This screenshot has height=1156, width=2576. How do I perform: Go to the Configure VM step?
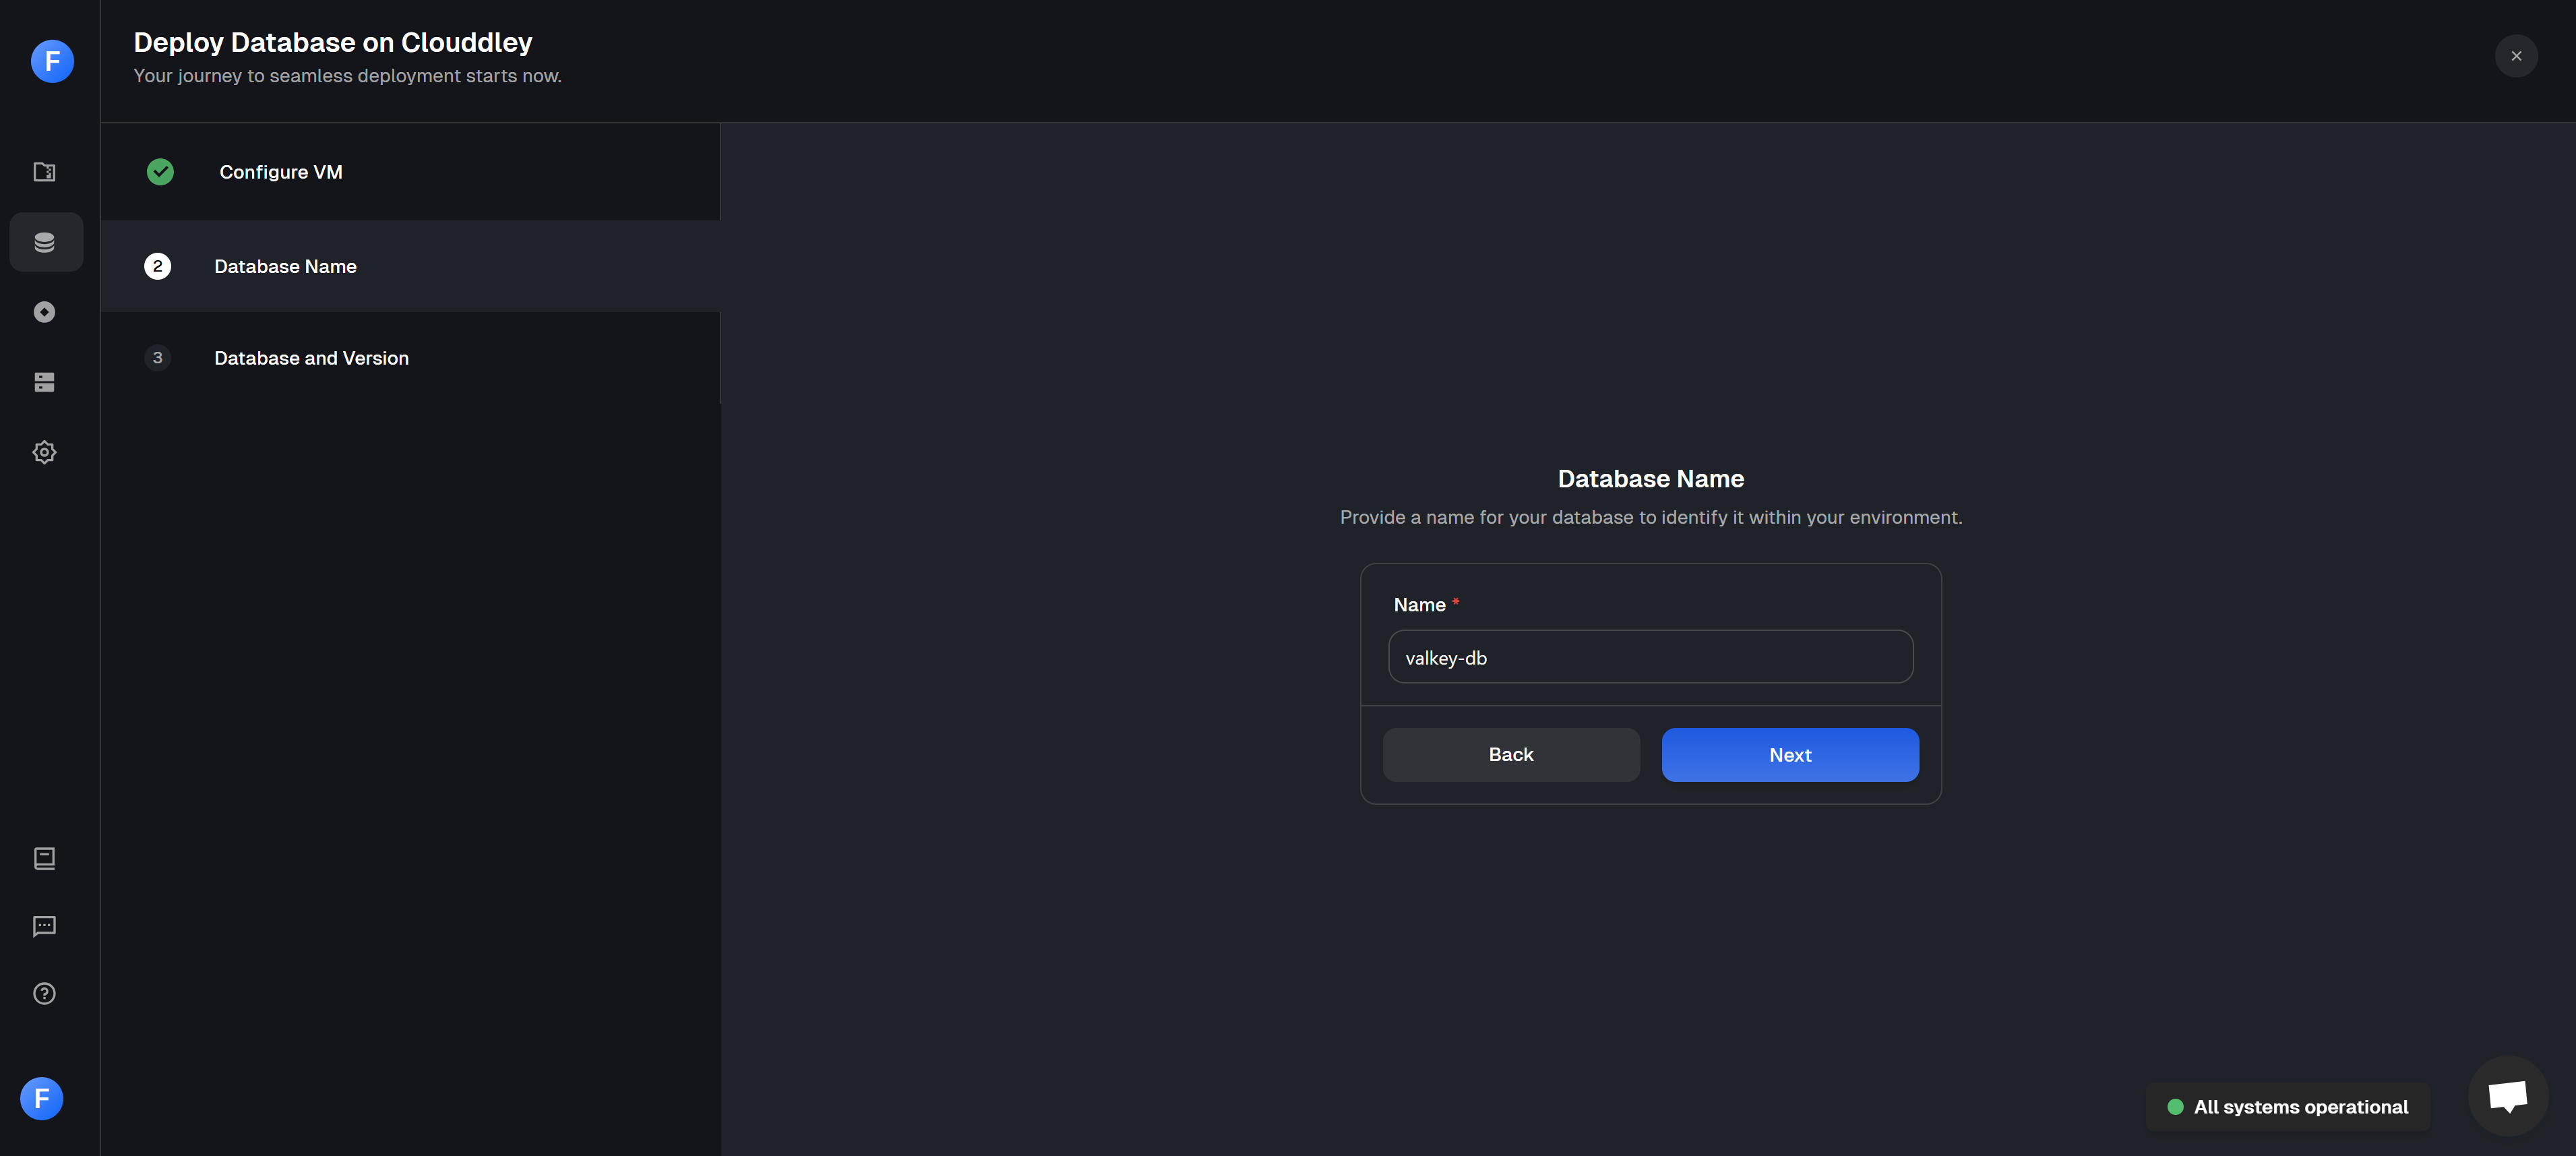click(281, 172)
